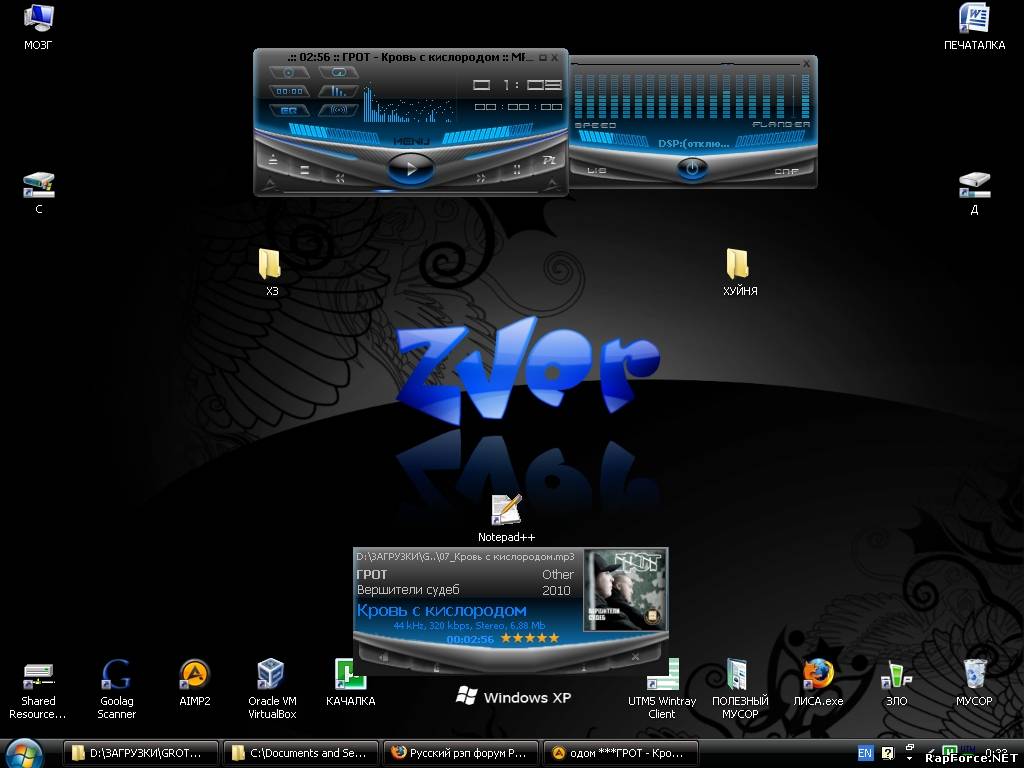The width and height of the screenshot is (1024, 768).
Task: Click album name Вершители судеб
Action: point(408,590)
